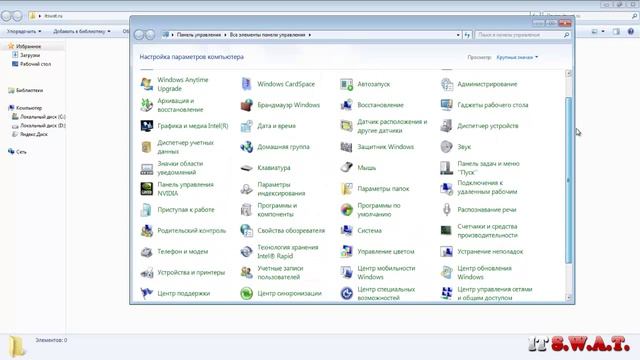Open Центр поддержки flag icon
This screenshot has width=640, height=360.
coord(147,293)
